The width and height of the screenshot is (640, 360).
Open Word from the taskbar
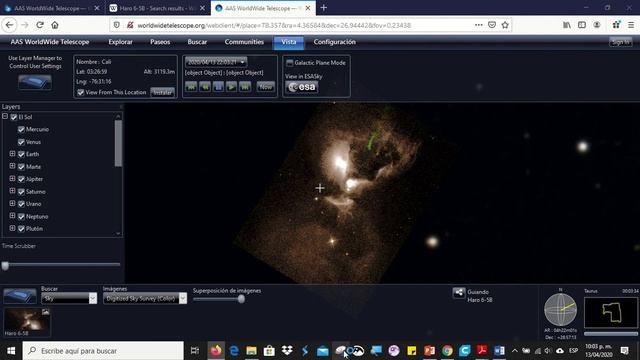point(499,351)
